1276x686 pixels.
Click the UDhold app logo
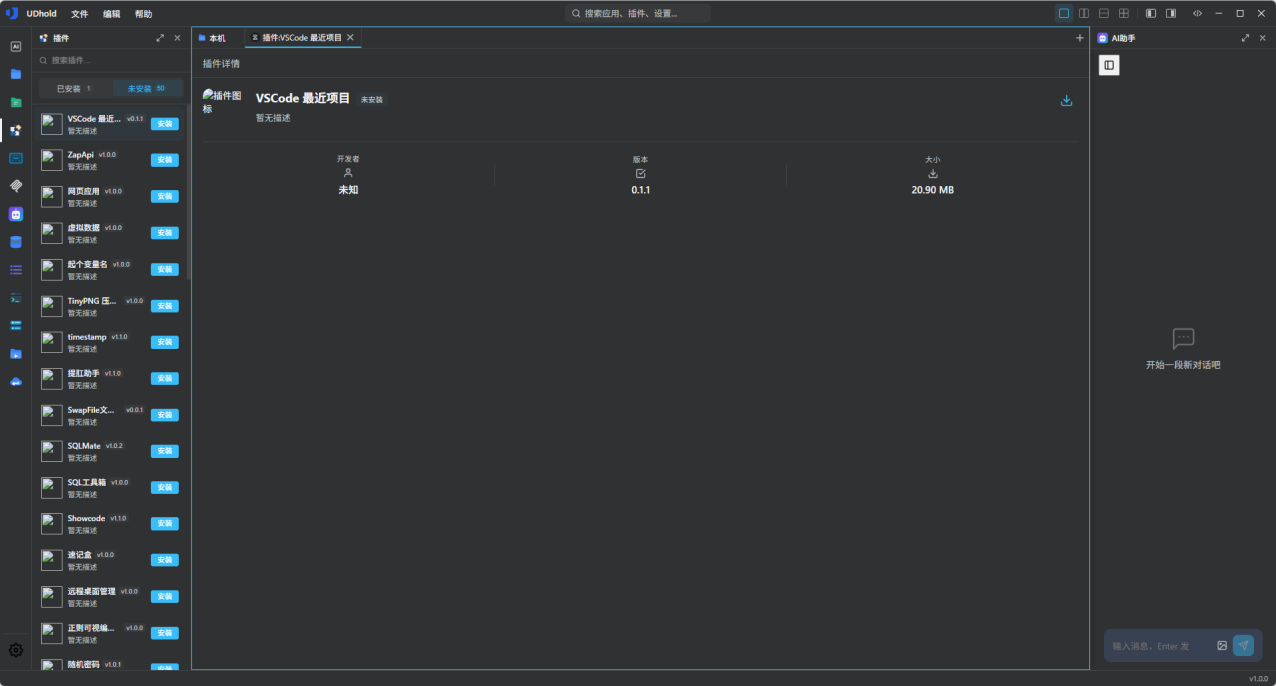[x=12, y=13]
